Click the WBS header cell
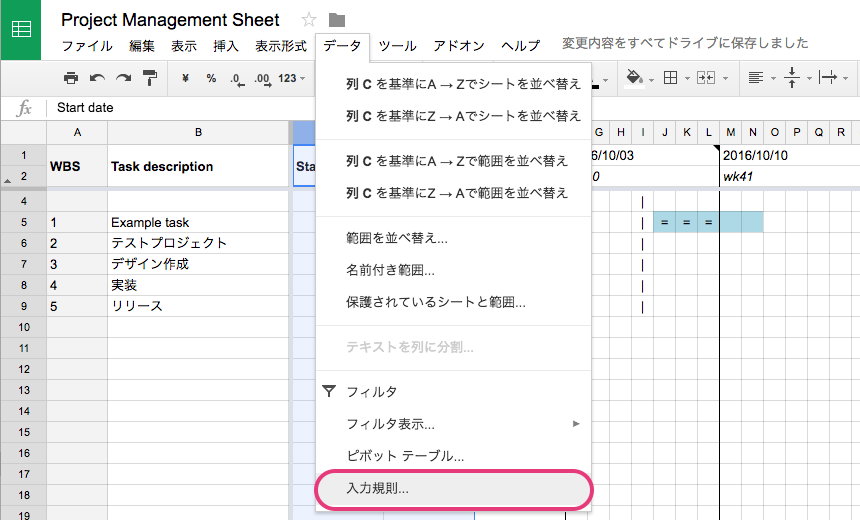 [x=77, y=166]
